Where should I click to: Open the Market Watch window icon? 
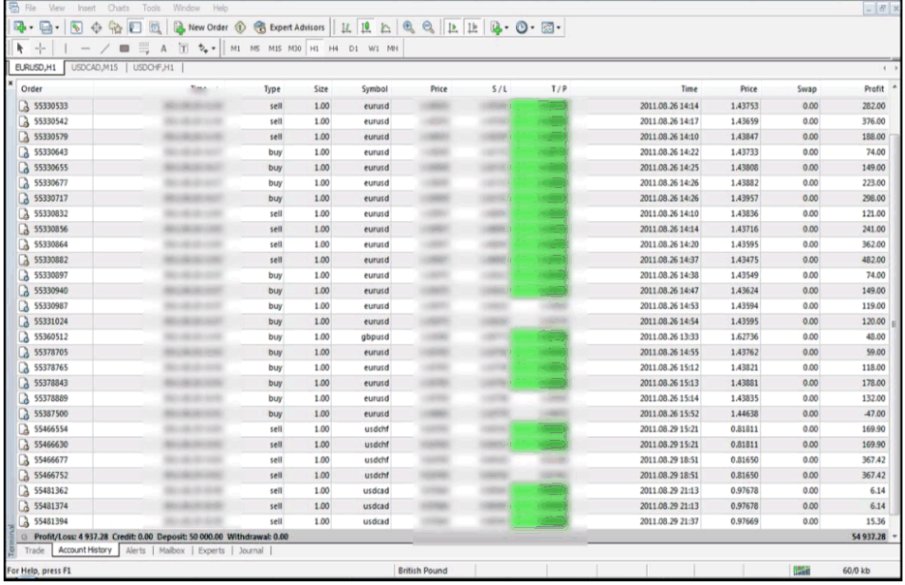coord(76,27)
